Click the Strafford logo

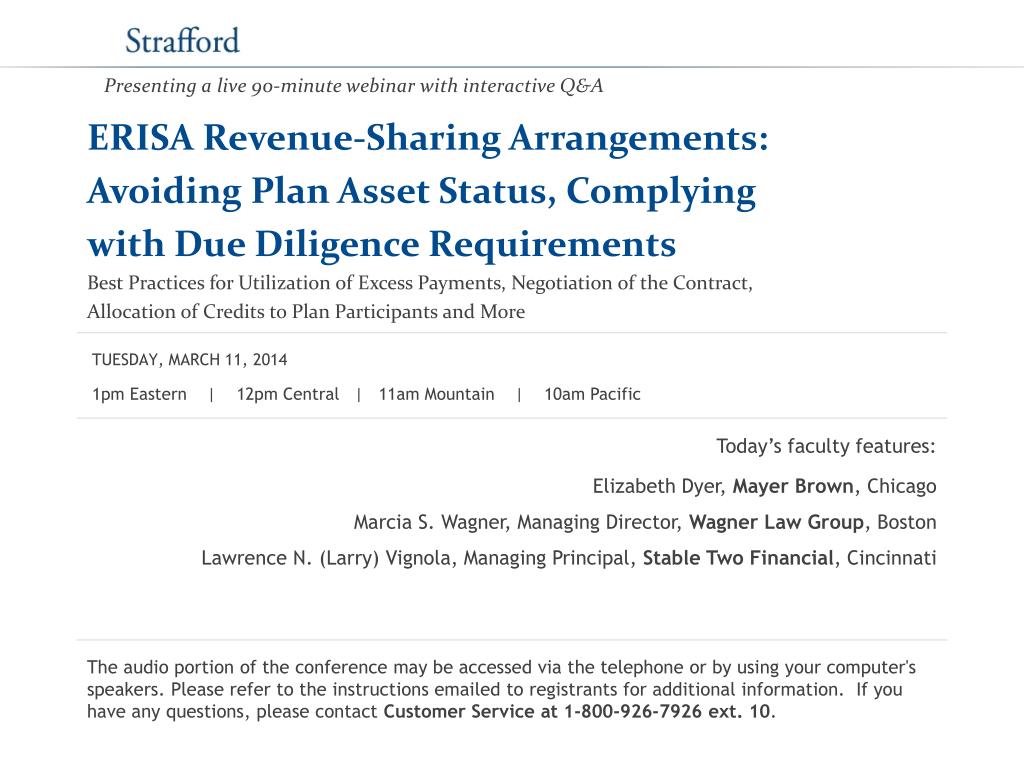182,40
